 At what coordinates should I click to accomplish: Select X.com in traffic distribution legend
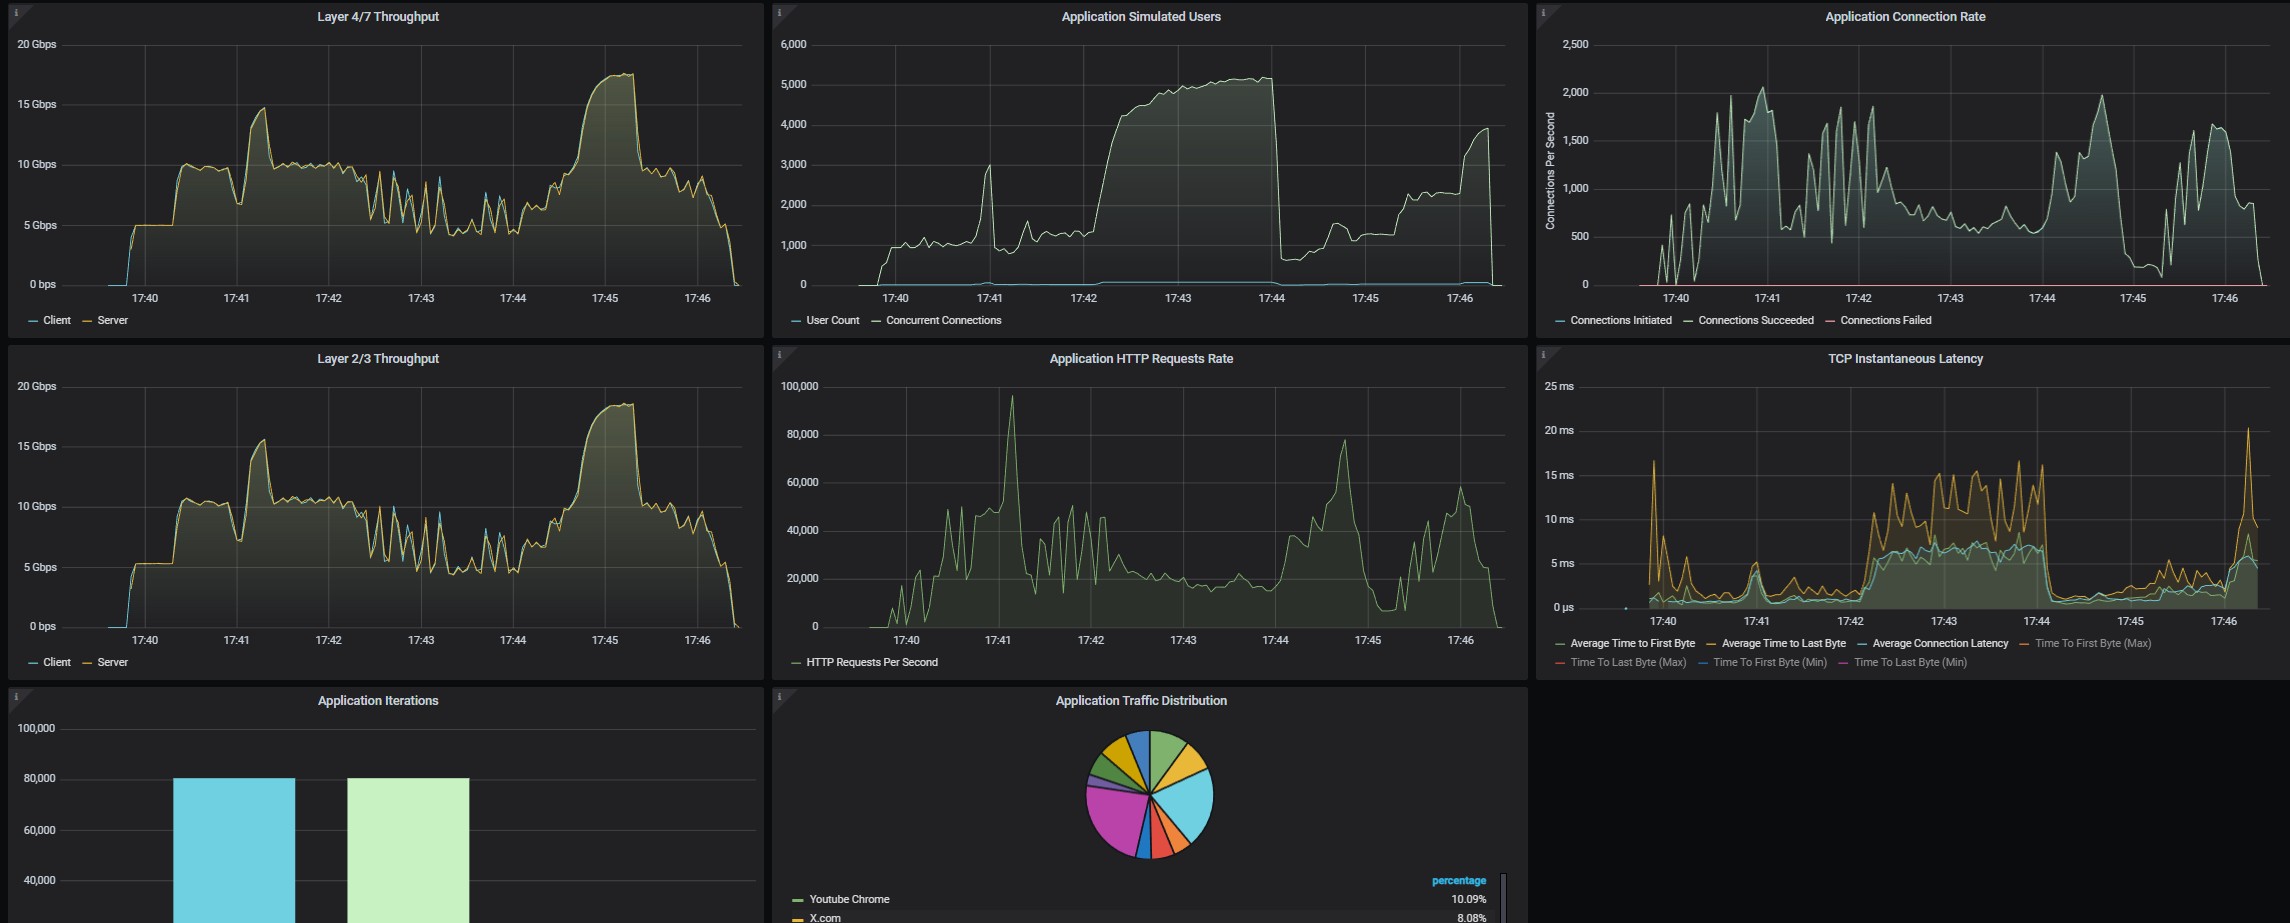pos(825,918)
